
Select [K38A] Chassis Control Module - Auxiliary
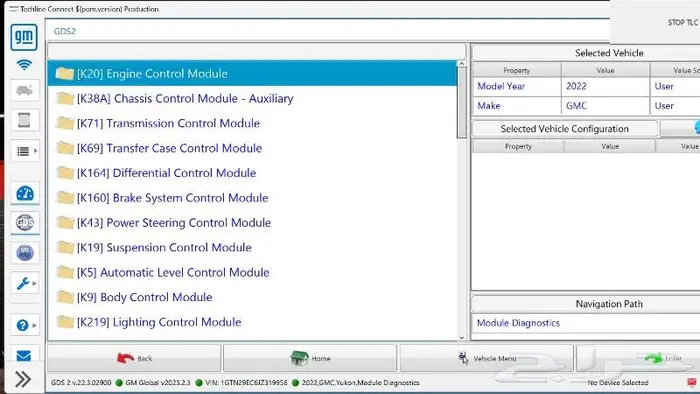tap(252, 98)
